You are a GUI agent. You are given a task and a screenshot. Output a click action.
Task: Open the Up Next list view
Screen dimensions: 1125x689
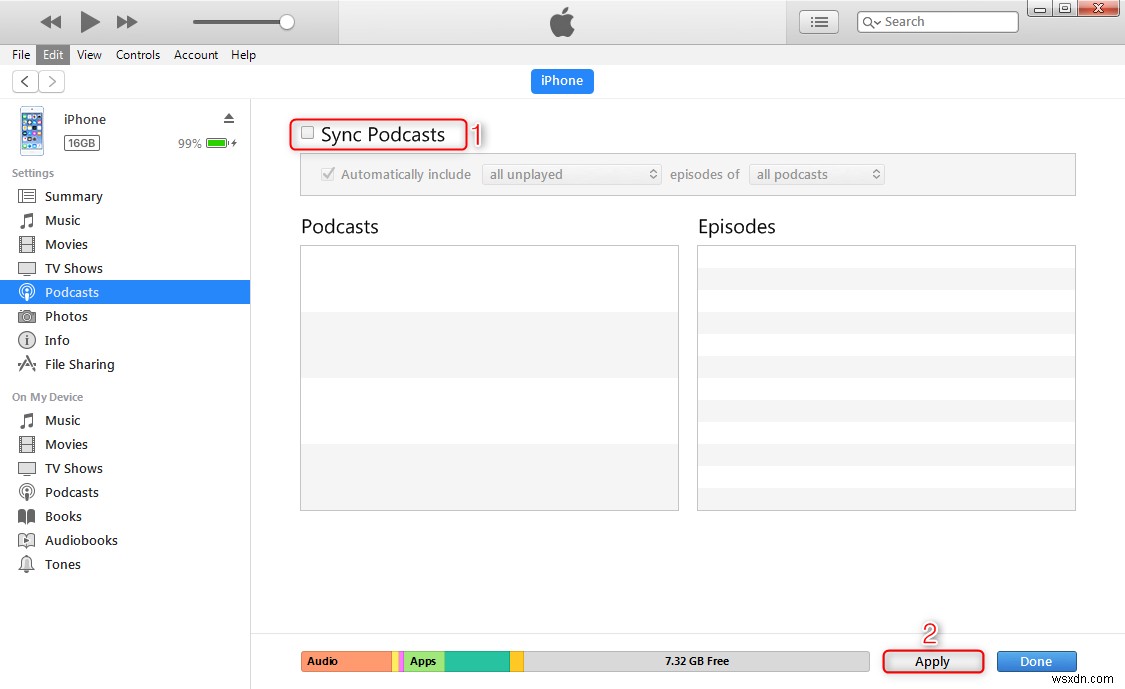(818, 21)
